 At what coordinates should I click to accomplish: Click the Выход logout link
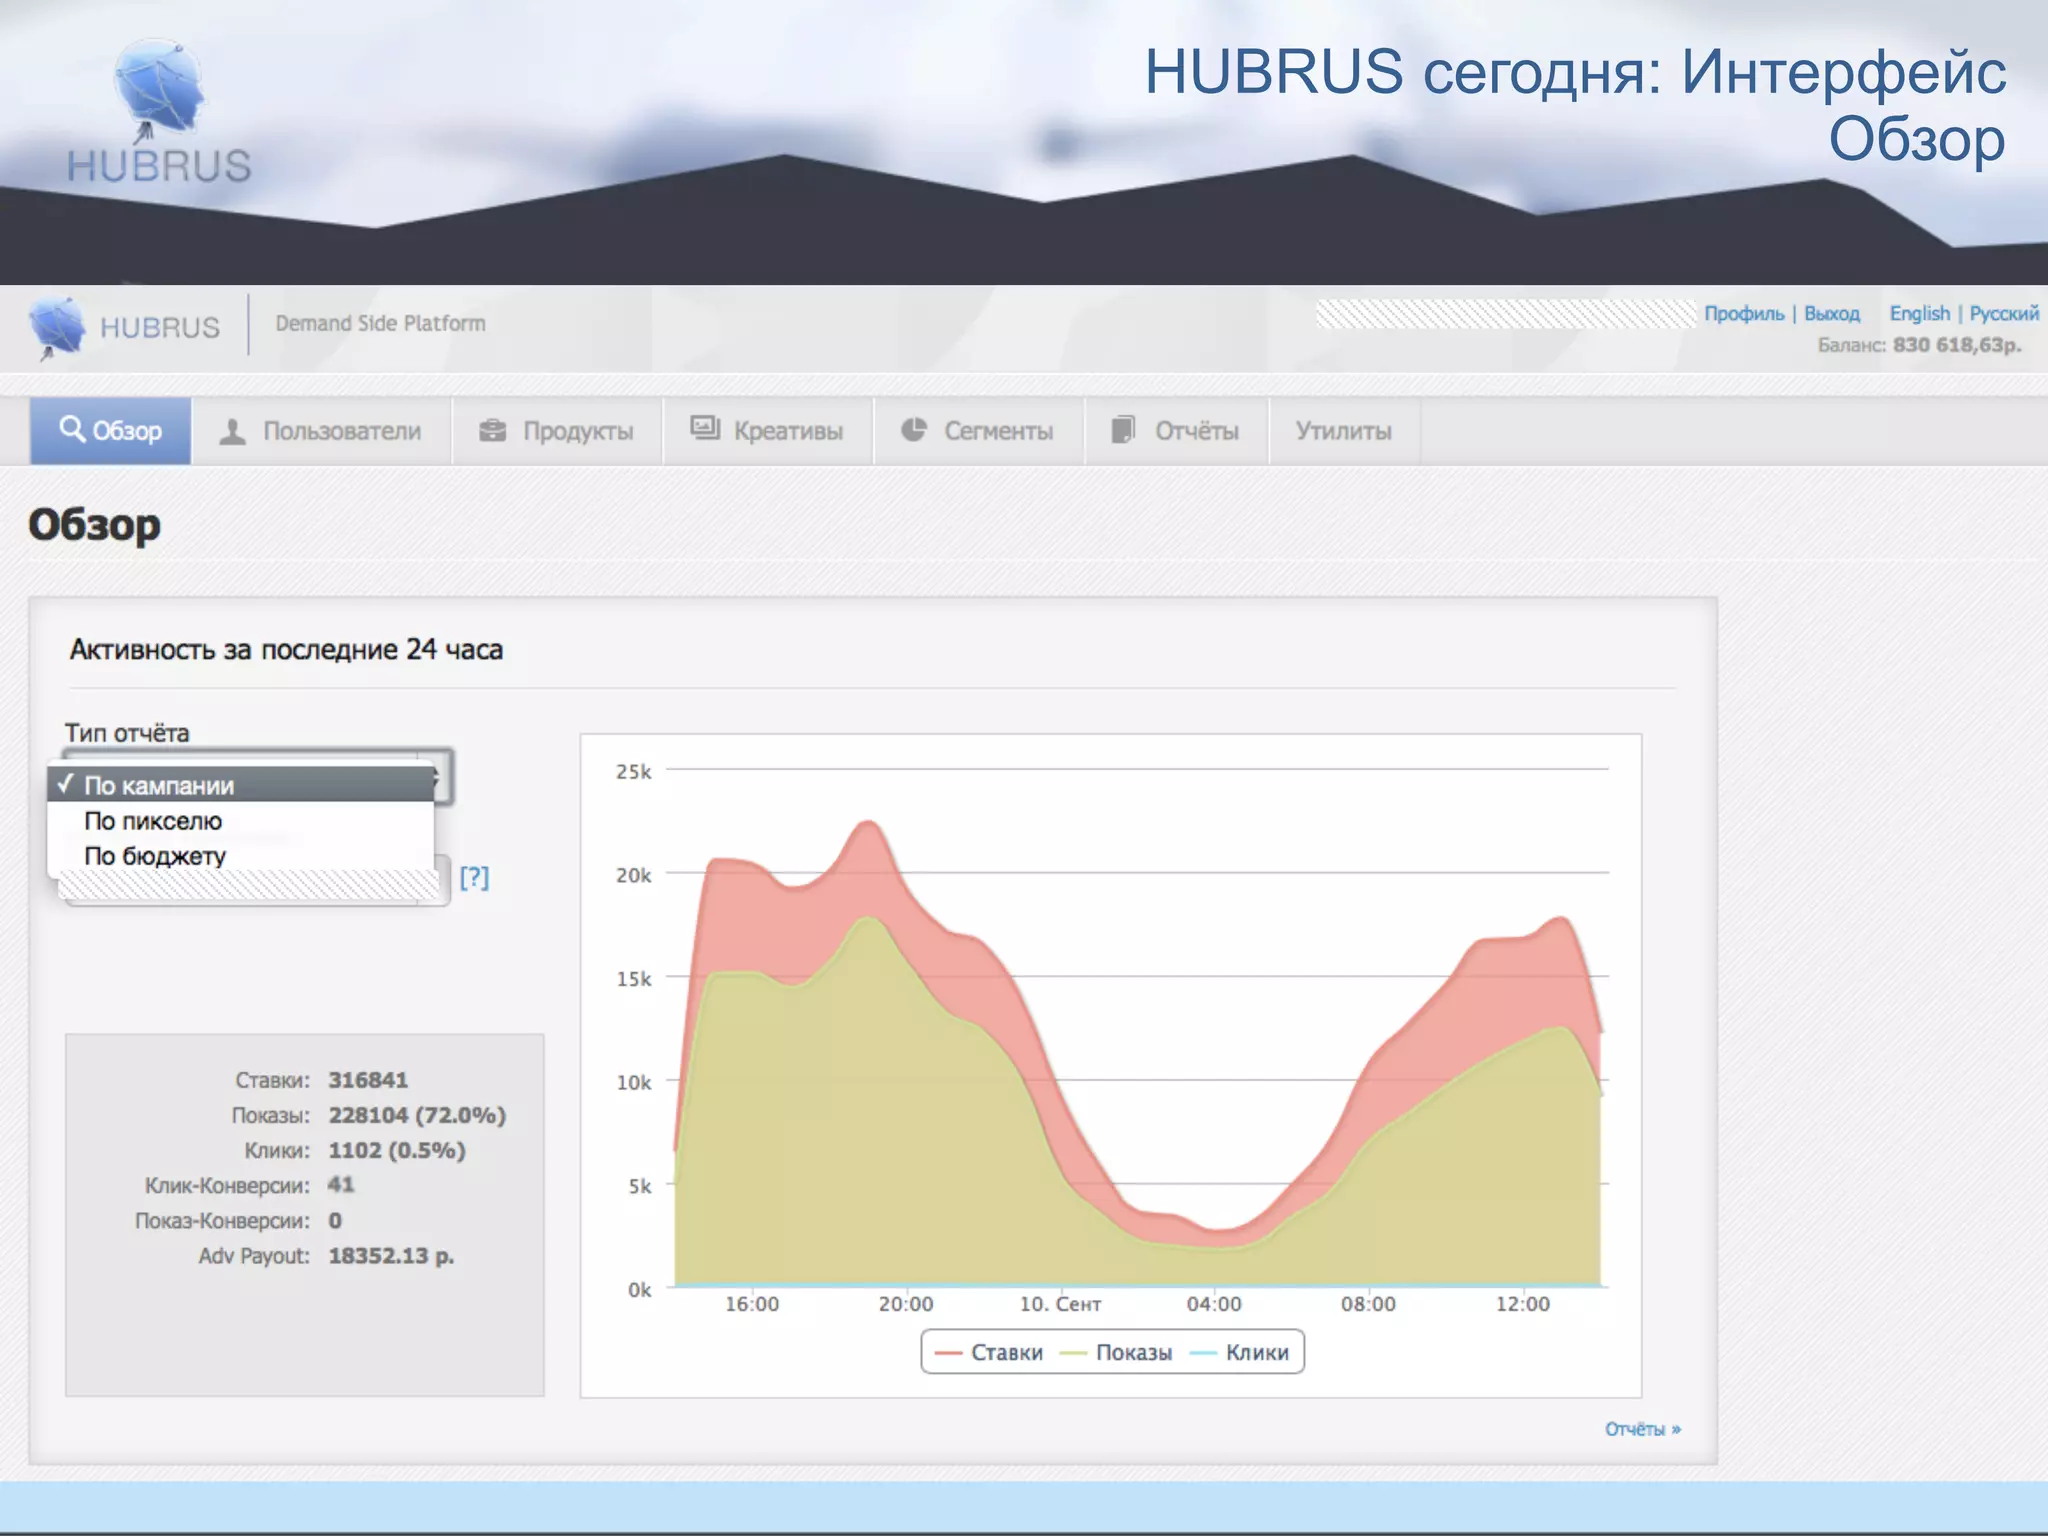click(1832, 313)
